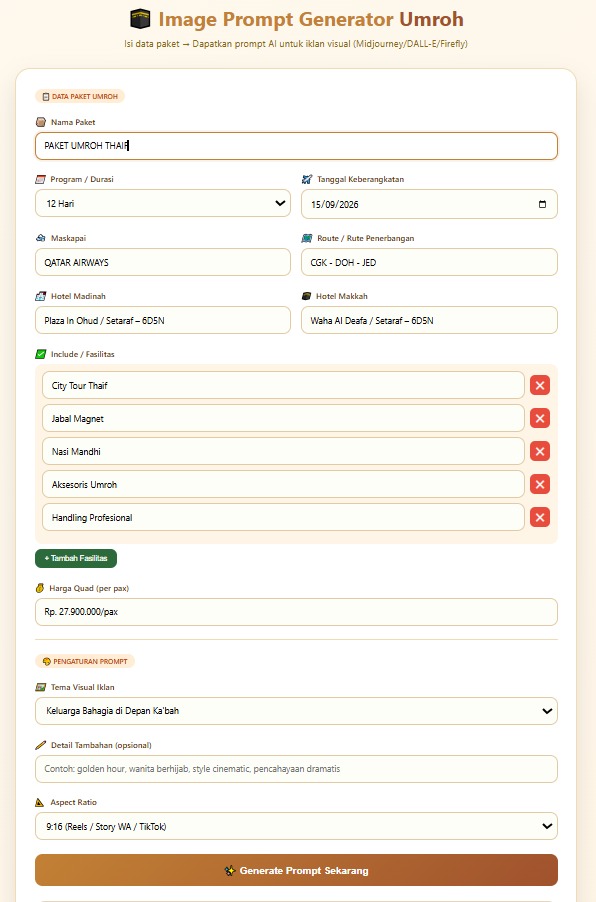Open the date picker calendar icon
The image size is (596, 902).
542,204
